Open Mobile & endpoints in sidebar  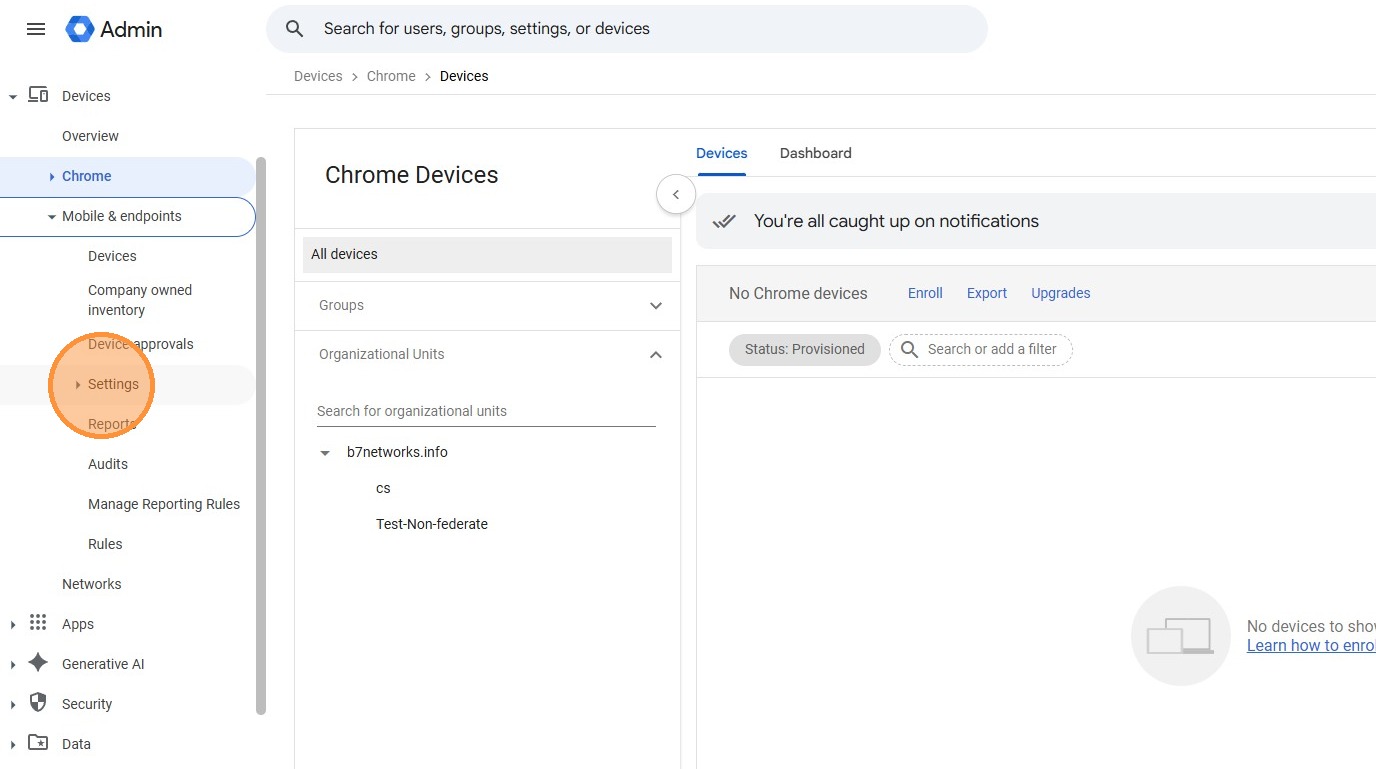coord(121,216)
